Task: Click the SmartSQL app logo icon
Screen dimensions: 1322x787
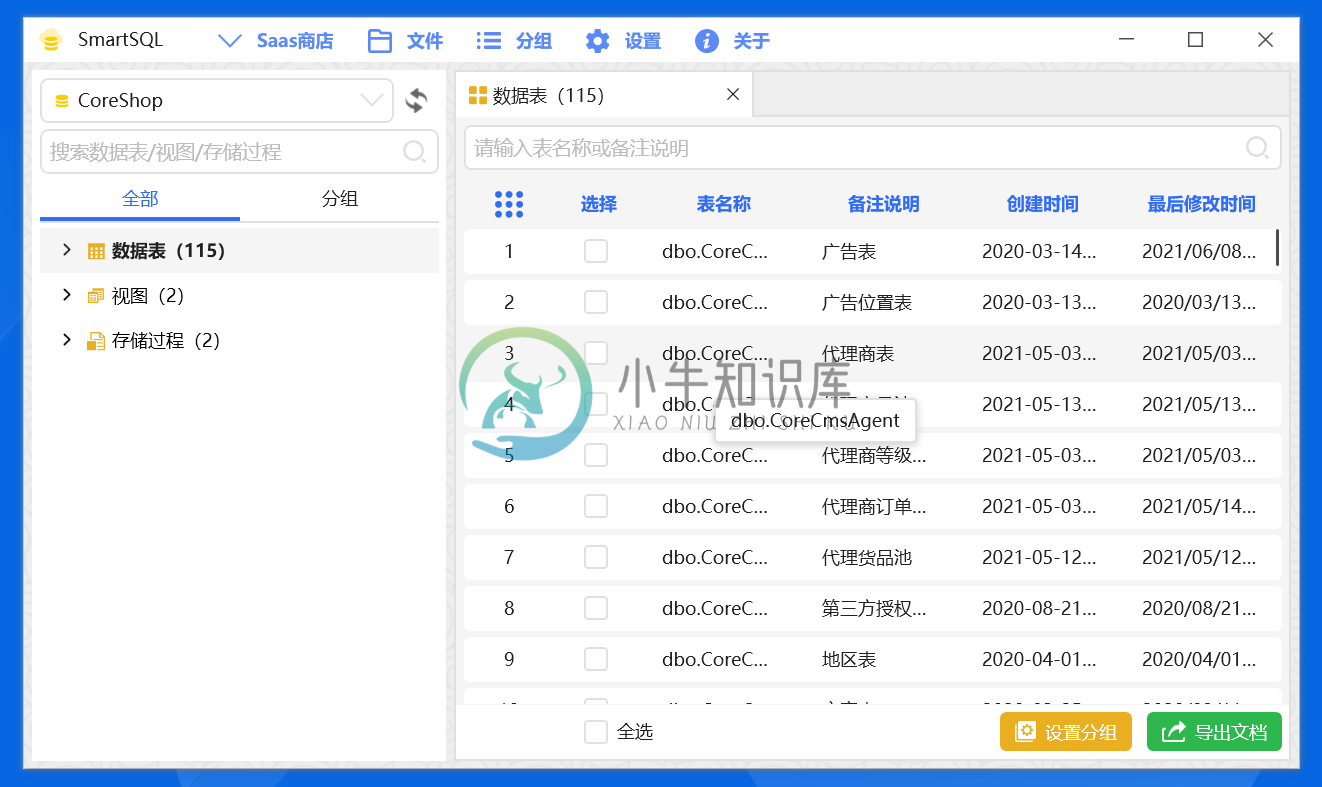Action: [x=51, y=41]
